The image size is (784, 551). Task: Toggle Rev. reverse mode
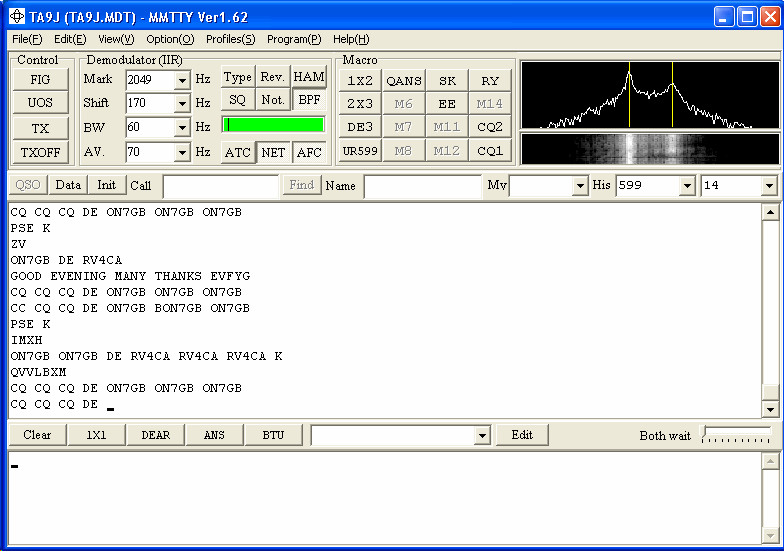272,77
